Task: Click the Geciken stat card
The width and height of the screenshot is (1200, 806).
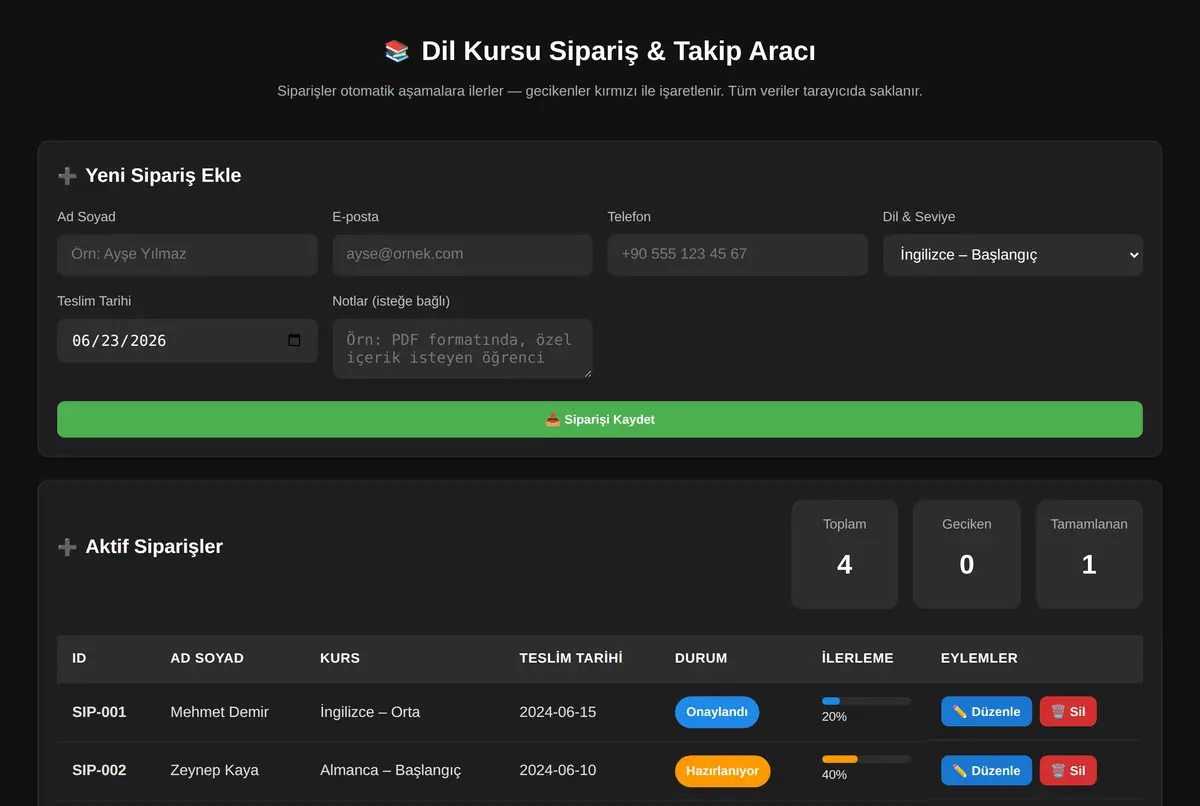Action: pos(967,554)
